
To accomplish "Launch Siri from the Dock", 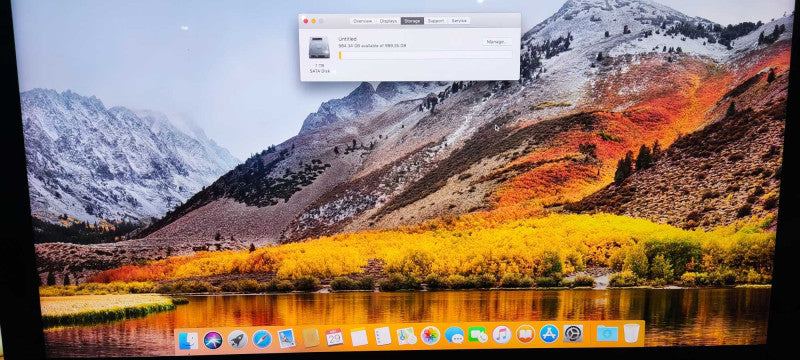I will point(213,340).
